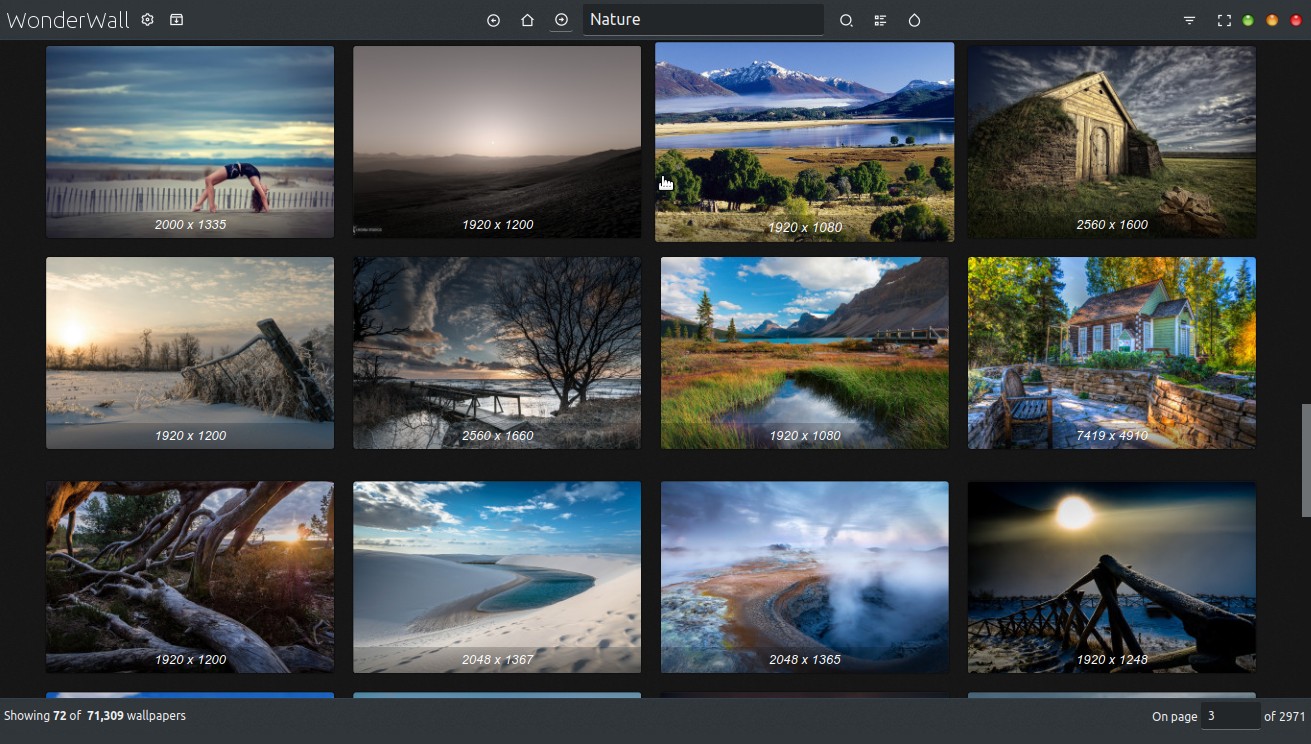
Task: Go back with the left arrow icon
Action: (x=493, y=20)
